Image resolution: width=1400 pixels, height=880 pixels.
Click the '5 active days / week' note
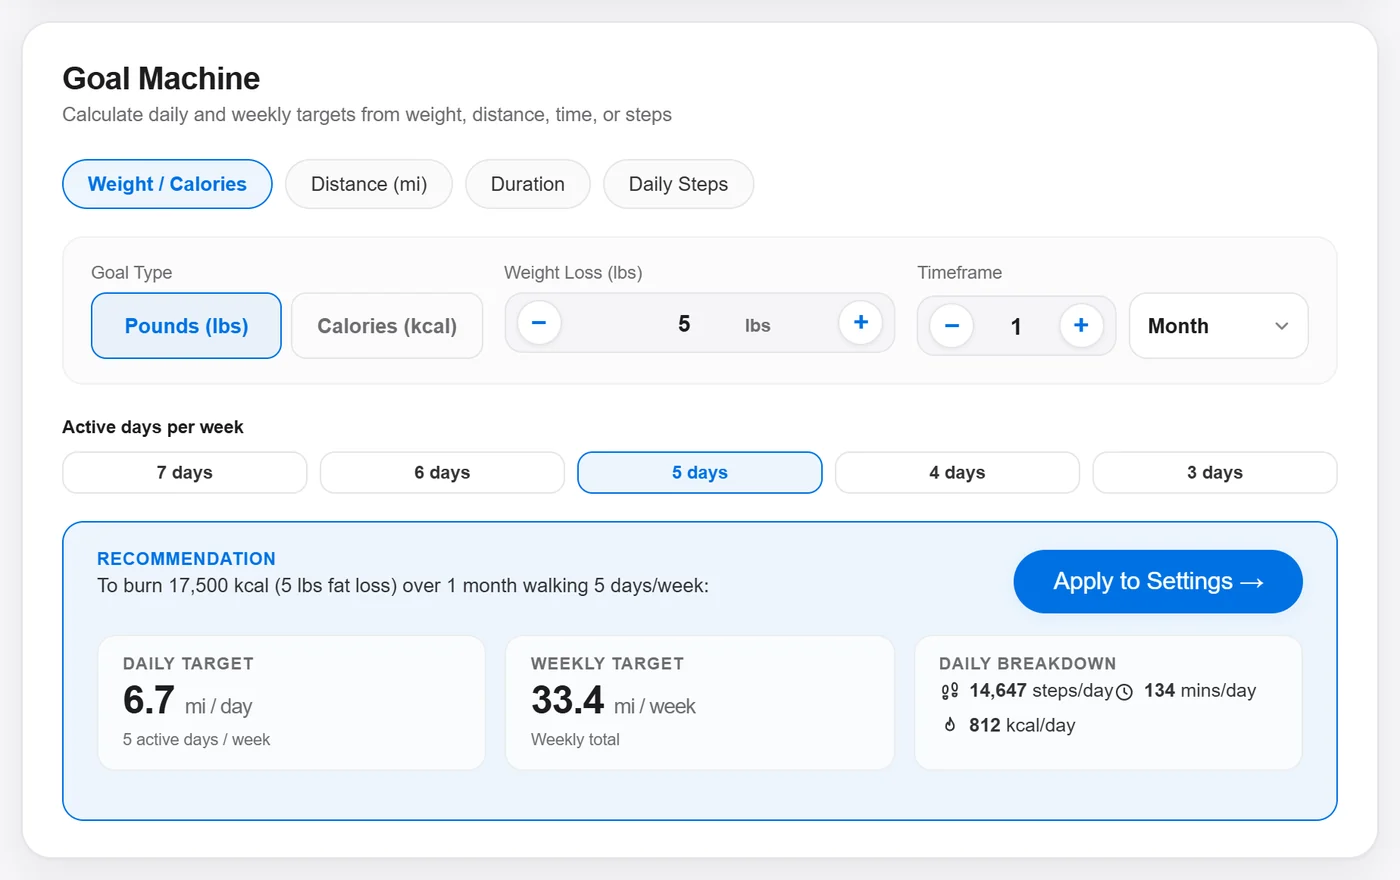point(196,740)
